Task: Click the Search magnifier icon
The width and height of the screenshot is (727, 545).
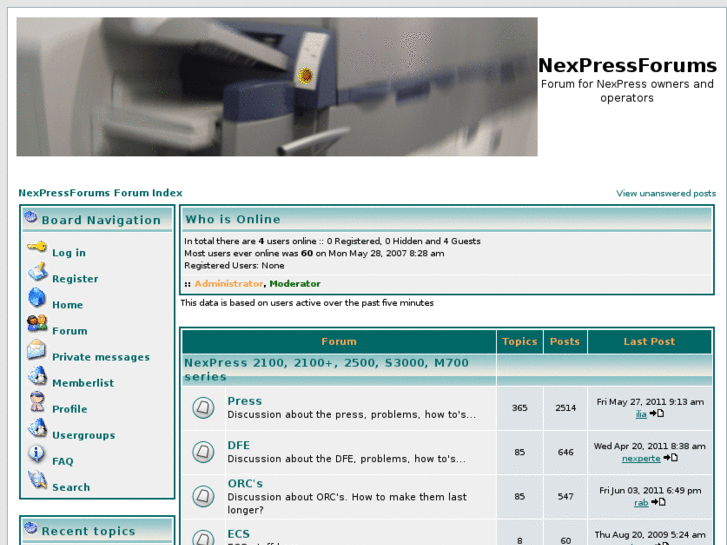Action: pyautogui.click(x=37, y=480)
